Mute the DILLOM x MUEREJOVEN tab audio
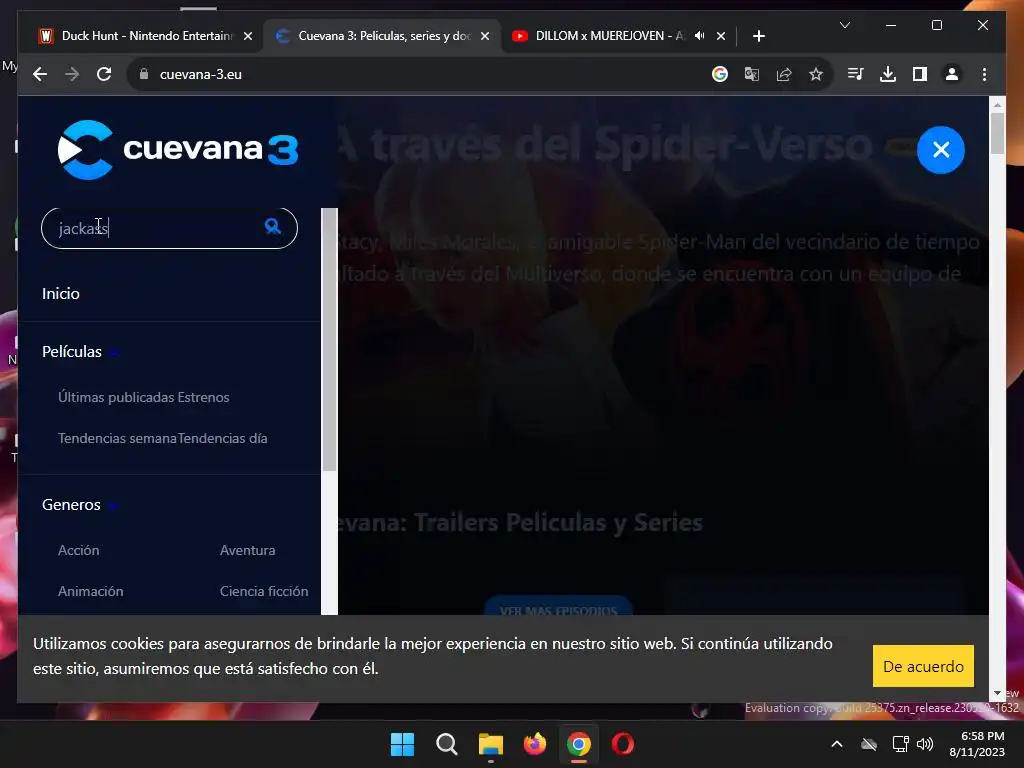This screenshot has width=1024, height=768. 699,36
